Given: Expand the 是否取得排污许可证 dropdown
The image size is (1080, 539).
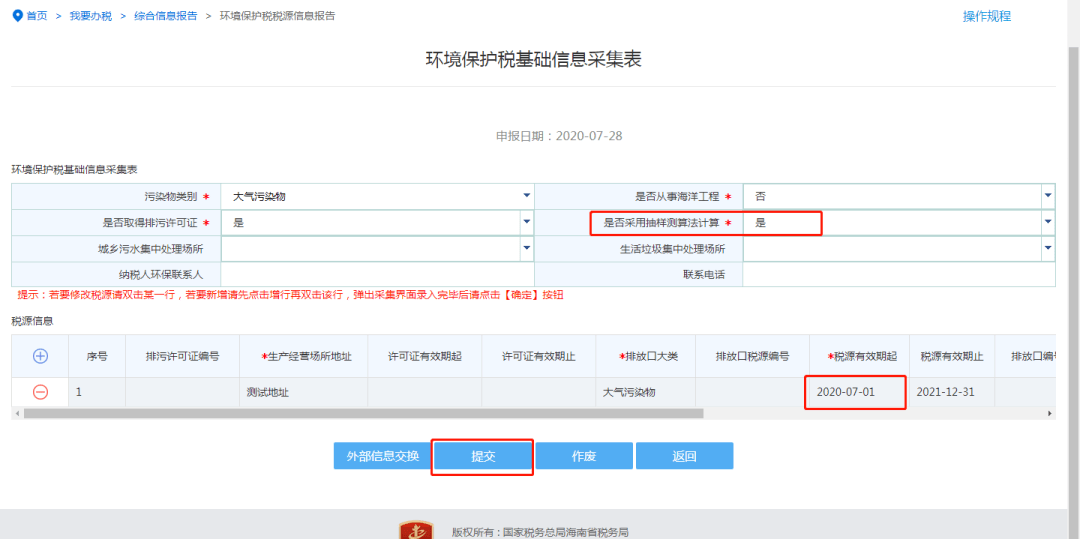Looking at the screenshot, I should (x=527, y=222).
